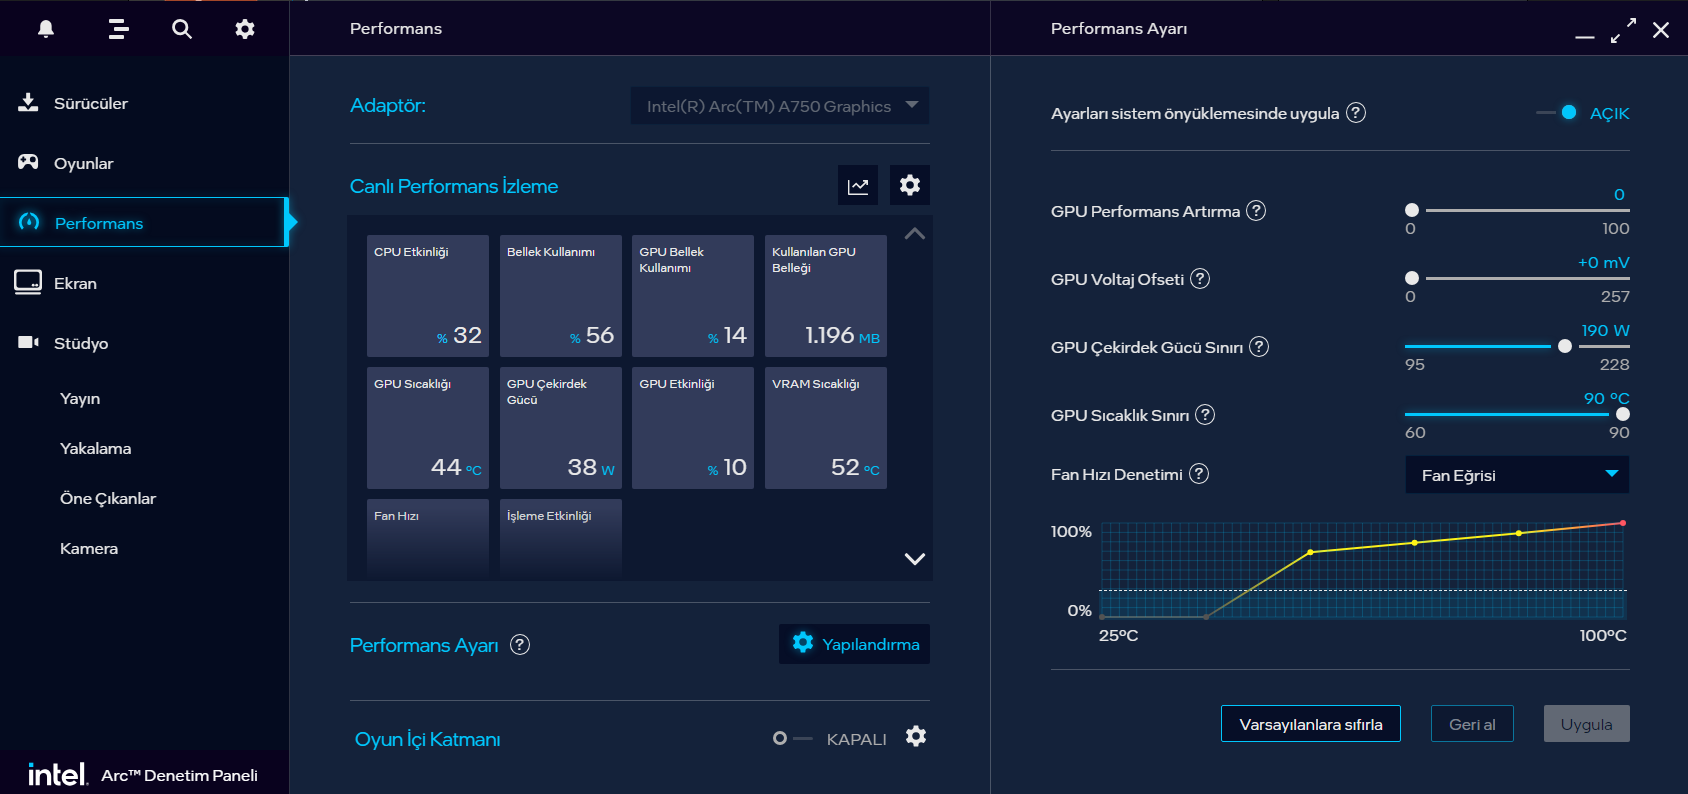Image resolution: width=1688 pixels, height=794 pixels.
Task: Select the Fan Hızı tile
Action: (428, 538)
